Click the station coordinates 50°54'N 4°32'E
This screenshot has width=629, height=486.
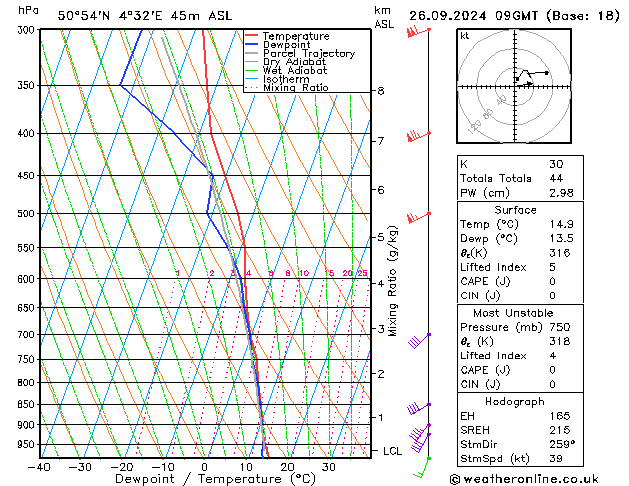tap(110, 16)
